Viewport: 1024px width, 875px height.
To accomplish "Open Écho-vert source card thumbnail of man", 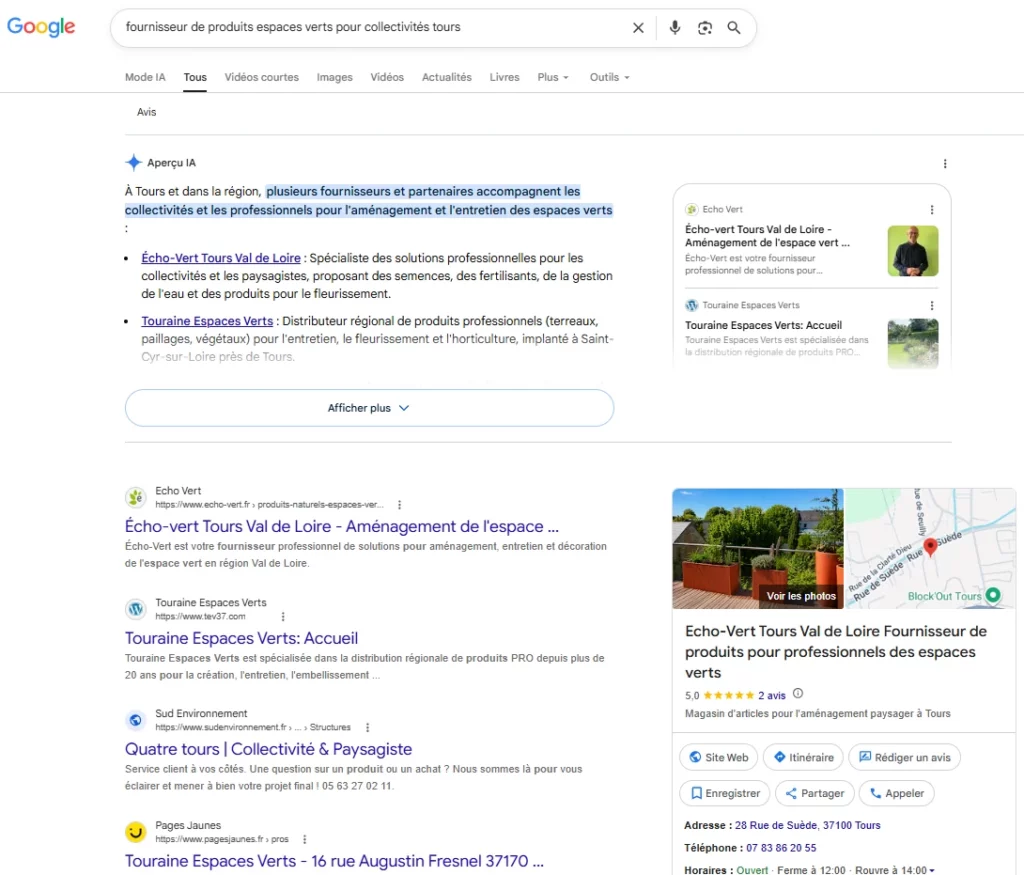I will [912, 251].
